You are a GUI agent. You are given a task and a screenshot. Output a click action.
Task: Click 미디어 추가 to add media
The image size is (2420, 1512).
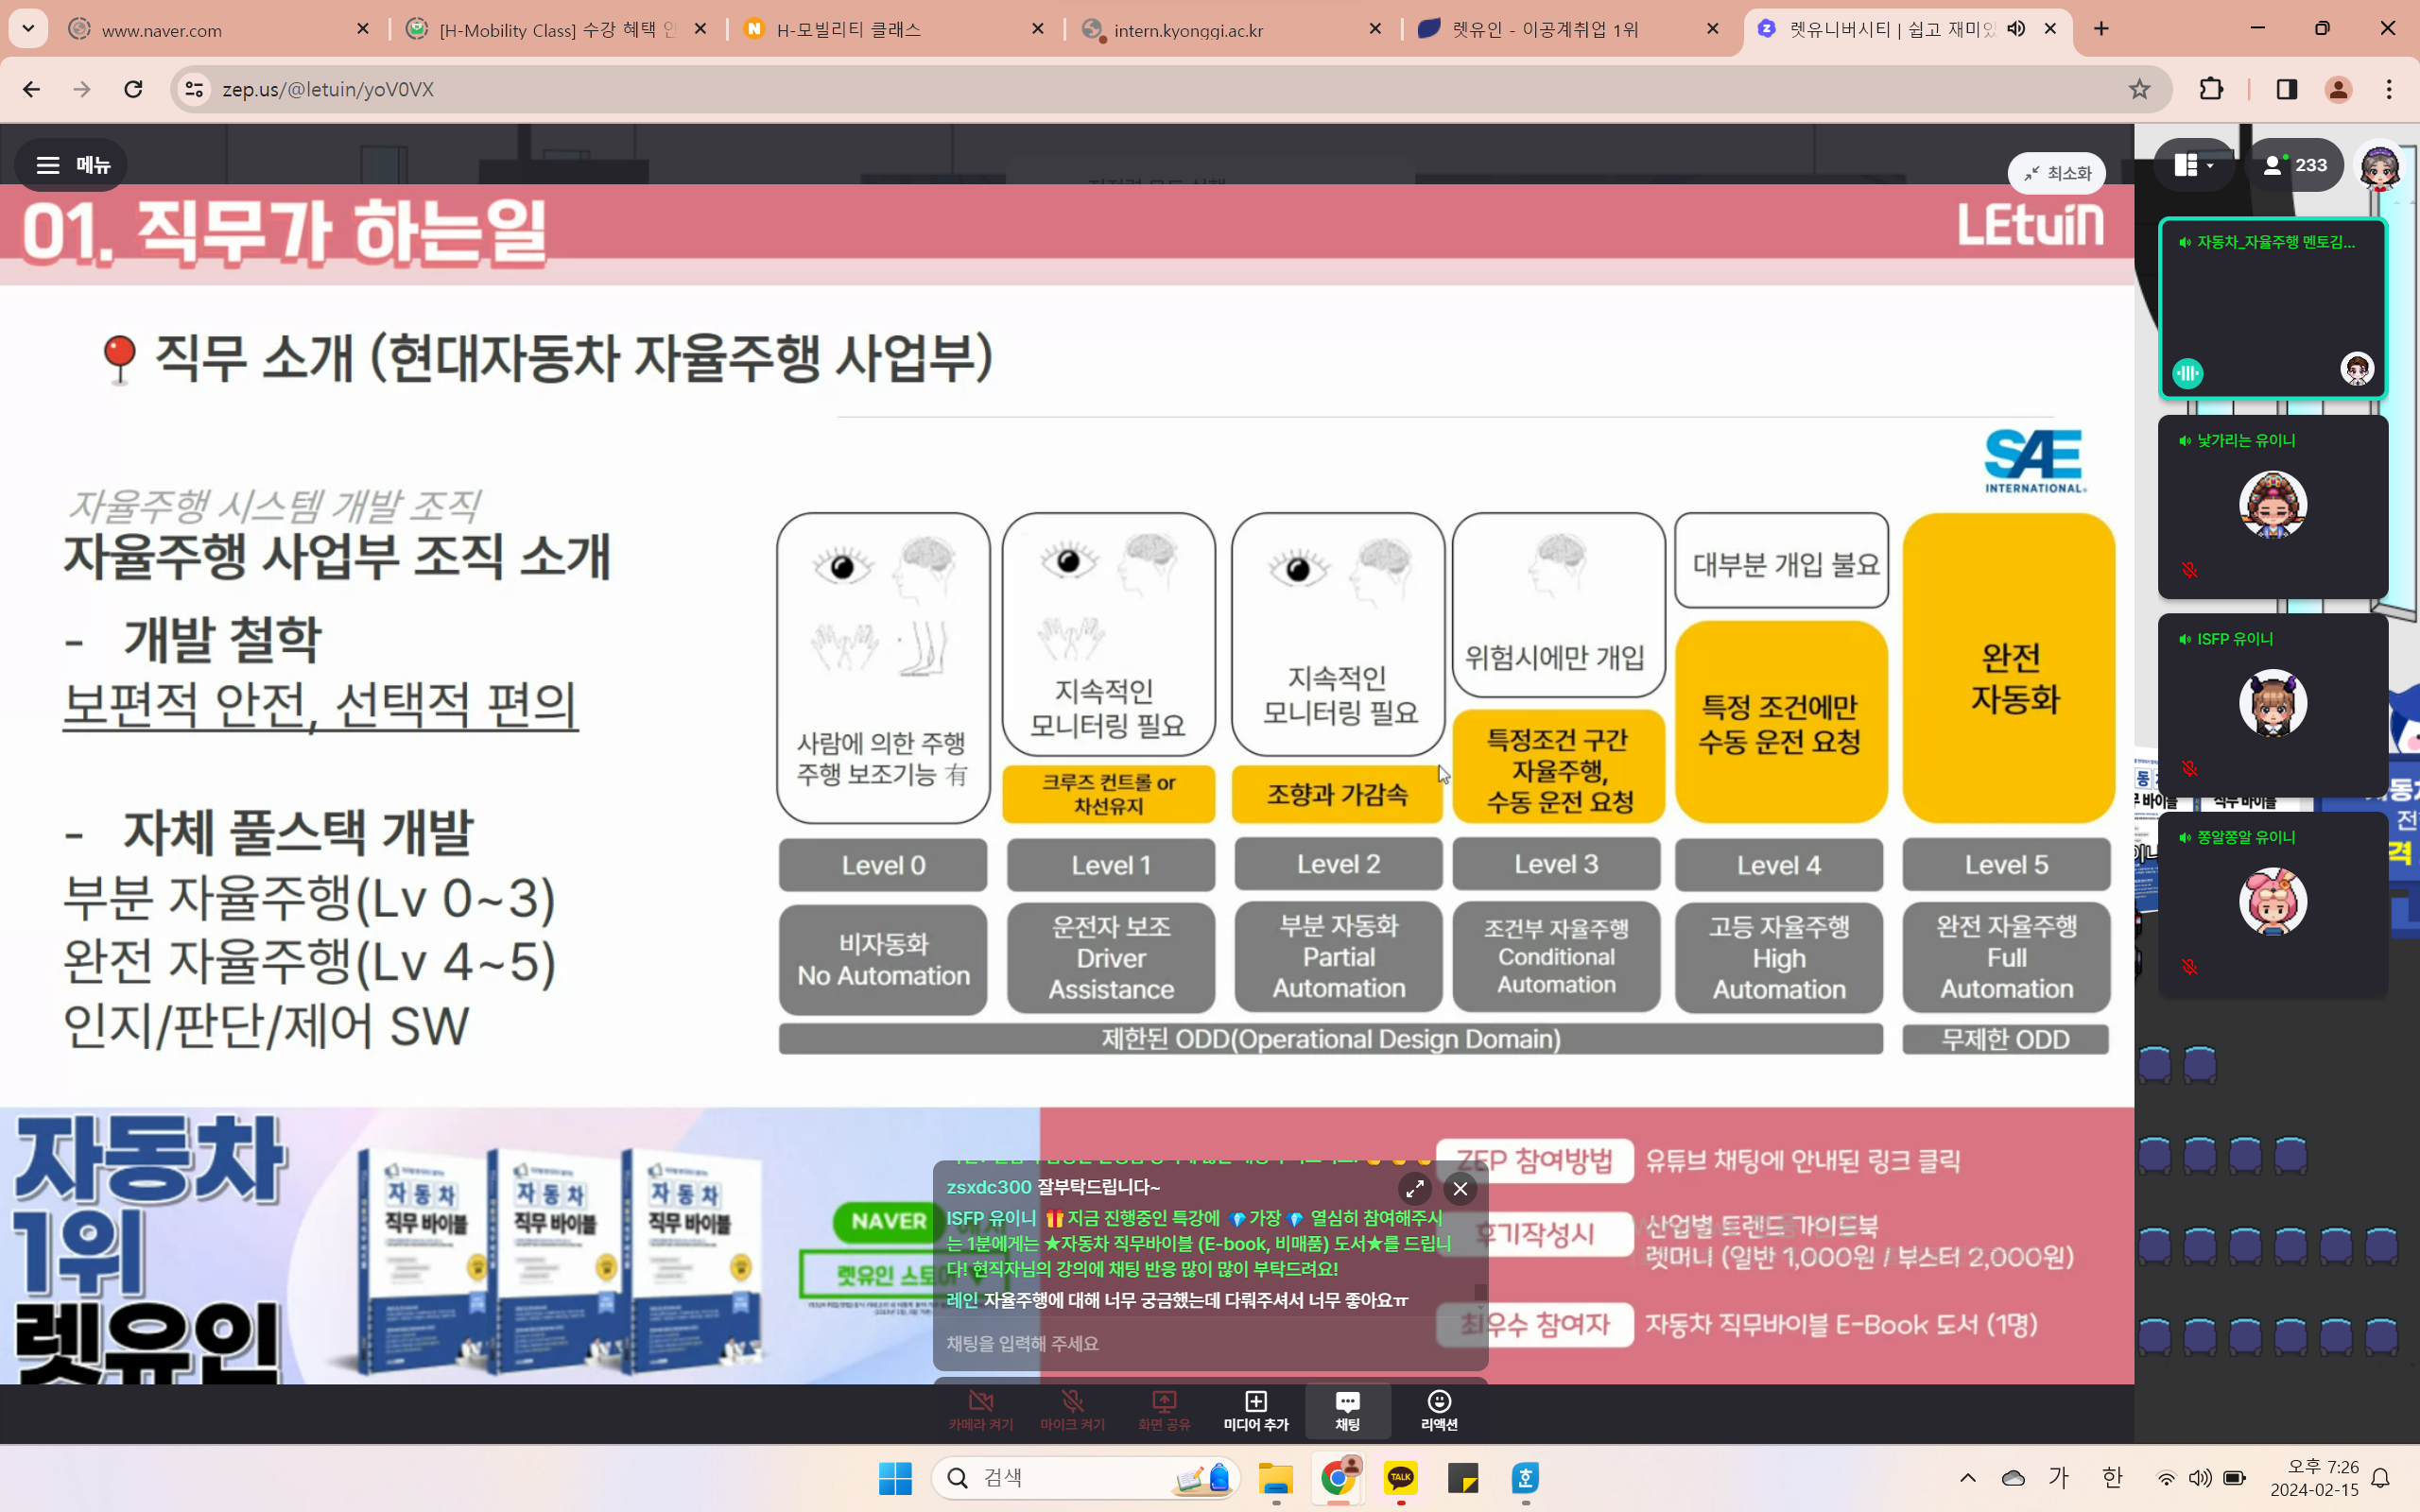pyautogui.click(x=1256, y=1411)
